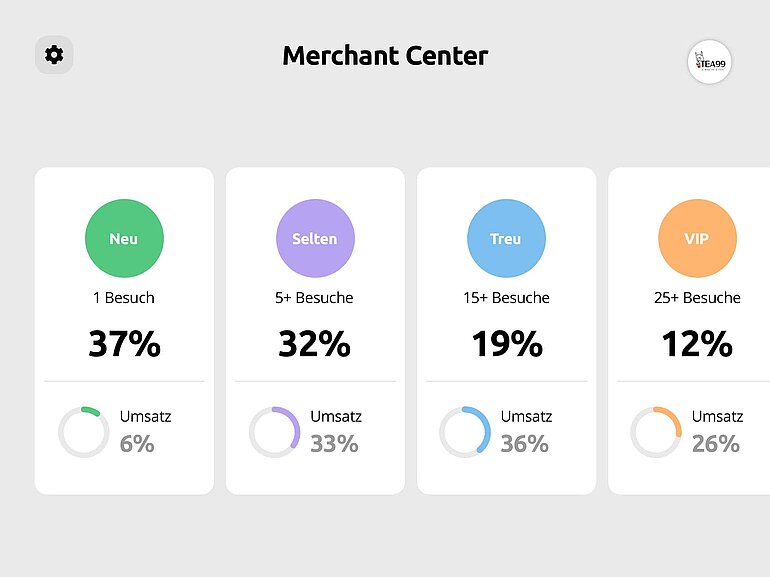Screen dimensions: 770x577
Task: Open the 12% VIP percentage figure
Action: (x=697, y=343)
